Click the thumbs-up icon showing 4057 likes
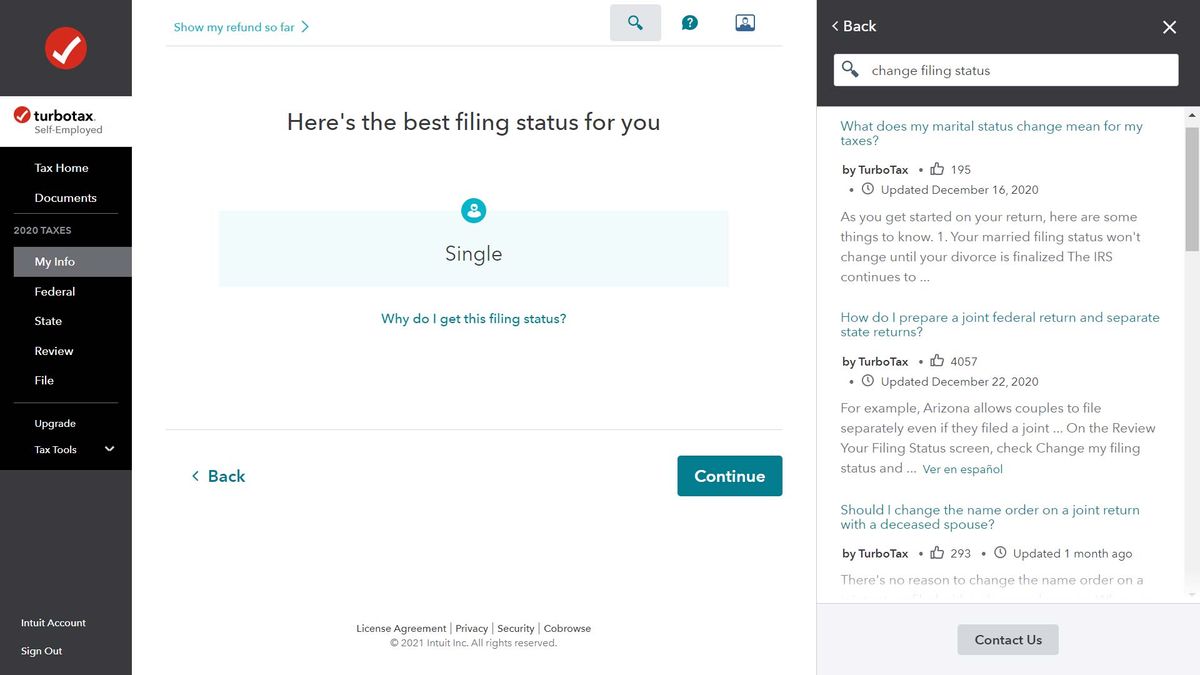Image resolution: width=1200 pixels, height=675 pixels. tap(936, 361)
